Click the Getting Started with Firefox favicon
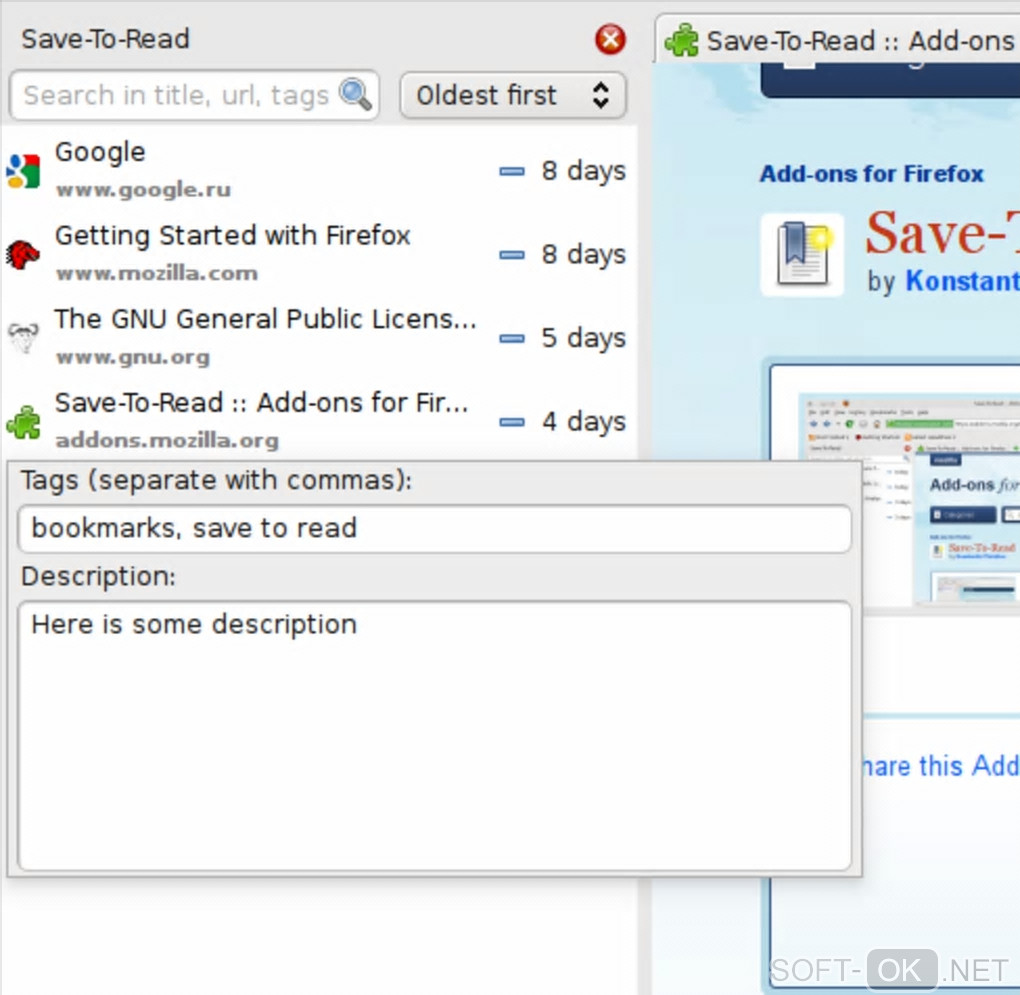This screenshot has height=995, width=1020. coord(23,254)
